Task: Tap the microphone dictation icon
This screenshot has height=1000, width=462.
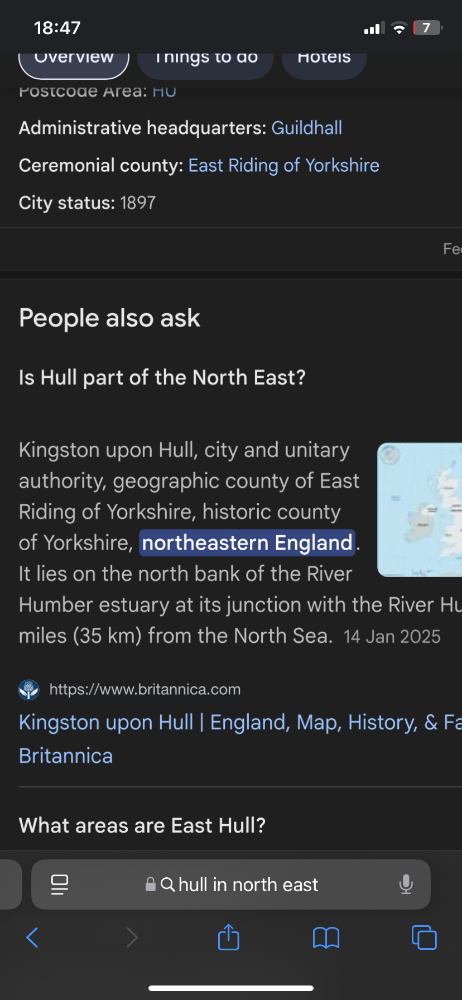Action: (x=405, y=885)
